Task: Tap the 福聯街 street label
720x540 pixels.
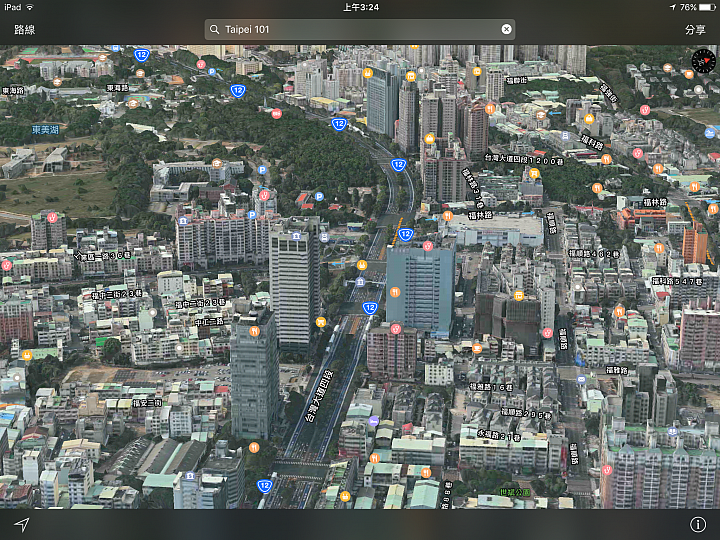Action: click(x=517, y=81)
